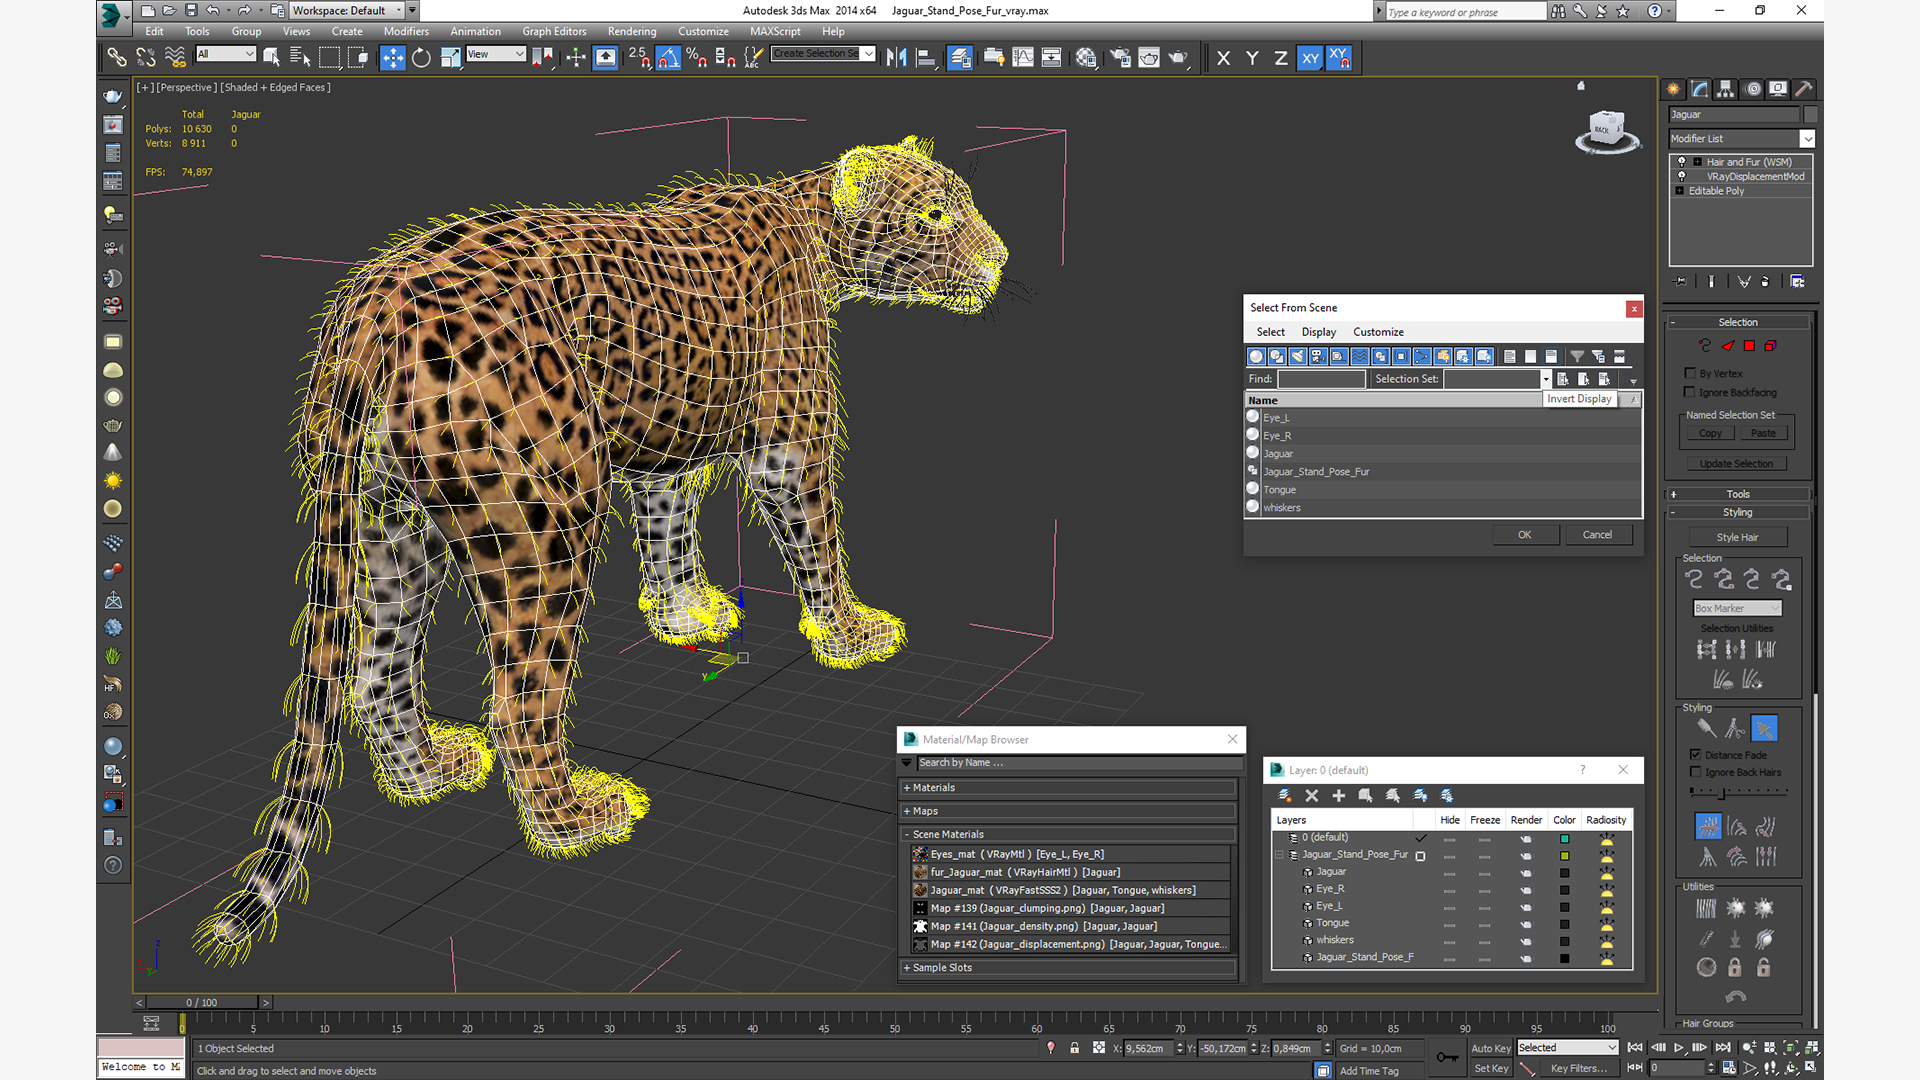The height and width of the screenshot is (1080, 1920).
Task: Collapse Jaguar_Stand_Pose_Fur layer tree
Action: click(x=1279, y=855)
